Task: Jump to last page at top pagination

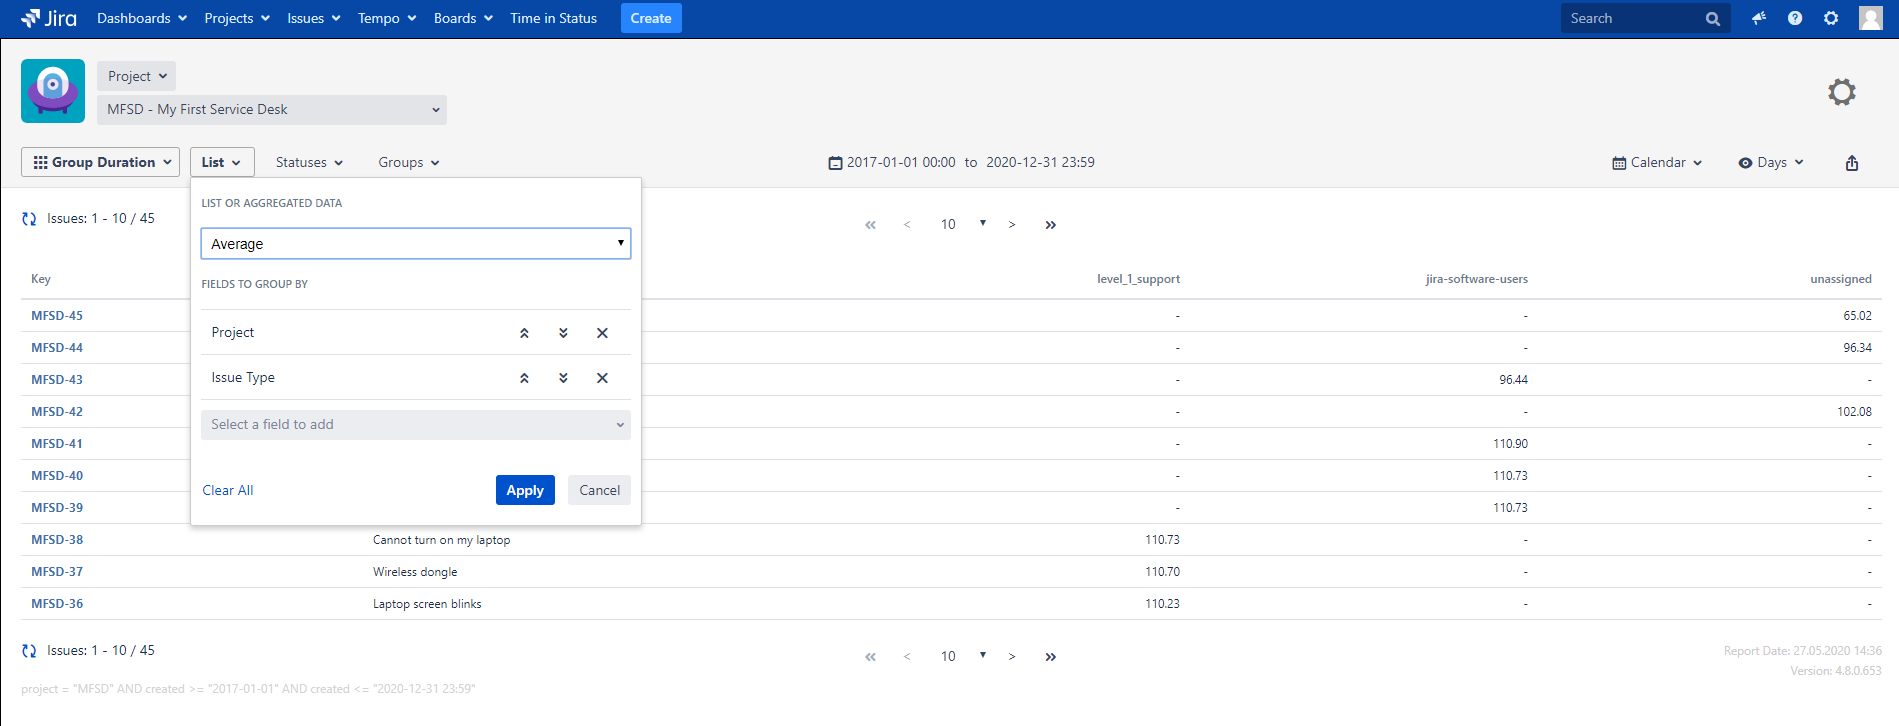Action: pyautogui.click(x=1050, y=225)
